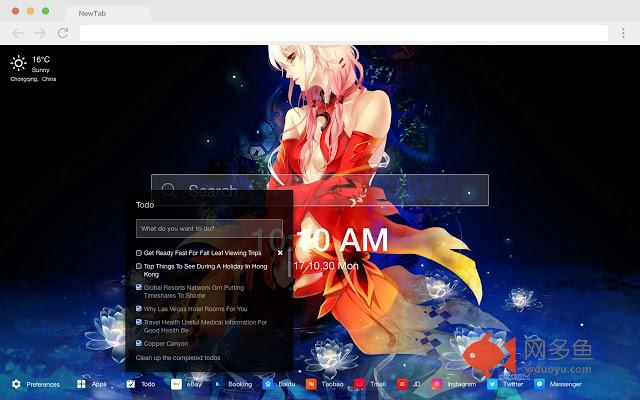Check 'Top Things To See' Hong Kong todo
Screen dimensions: 640x400
[x=139, y=266]
